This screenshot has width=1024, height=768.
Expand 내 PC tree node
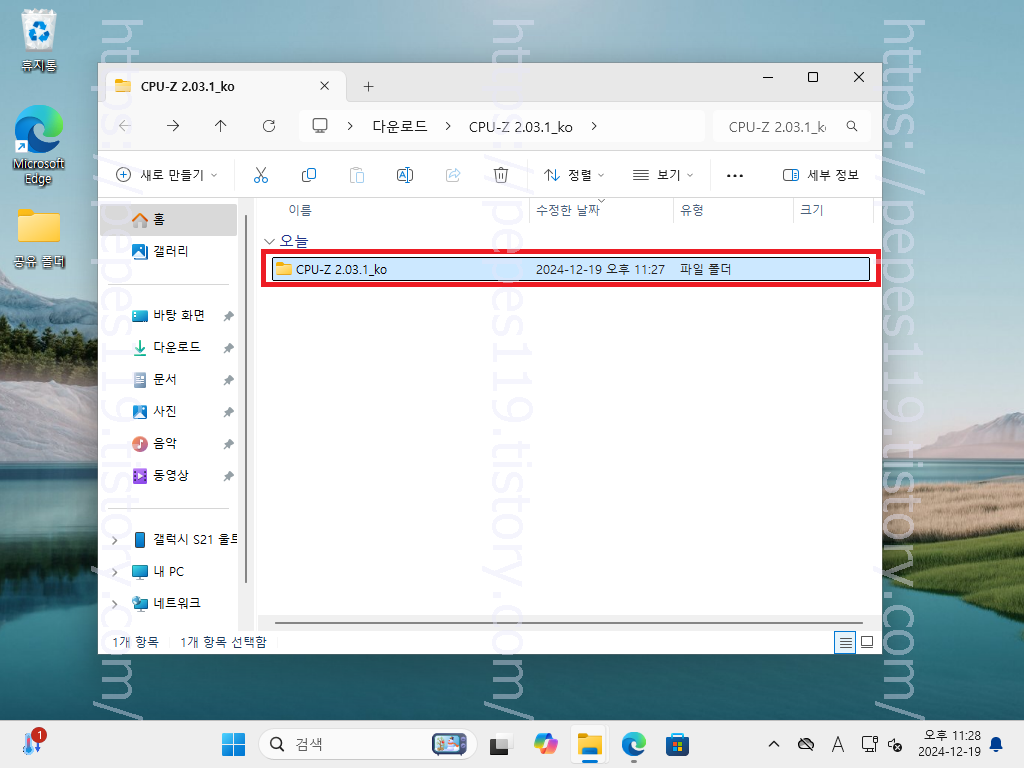116,572
